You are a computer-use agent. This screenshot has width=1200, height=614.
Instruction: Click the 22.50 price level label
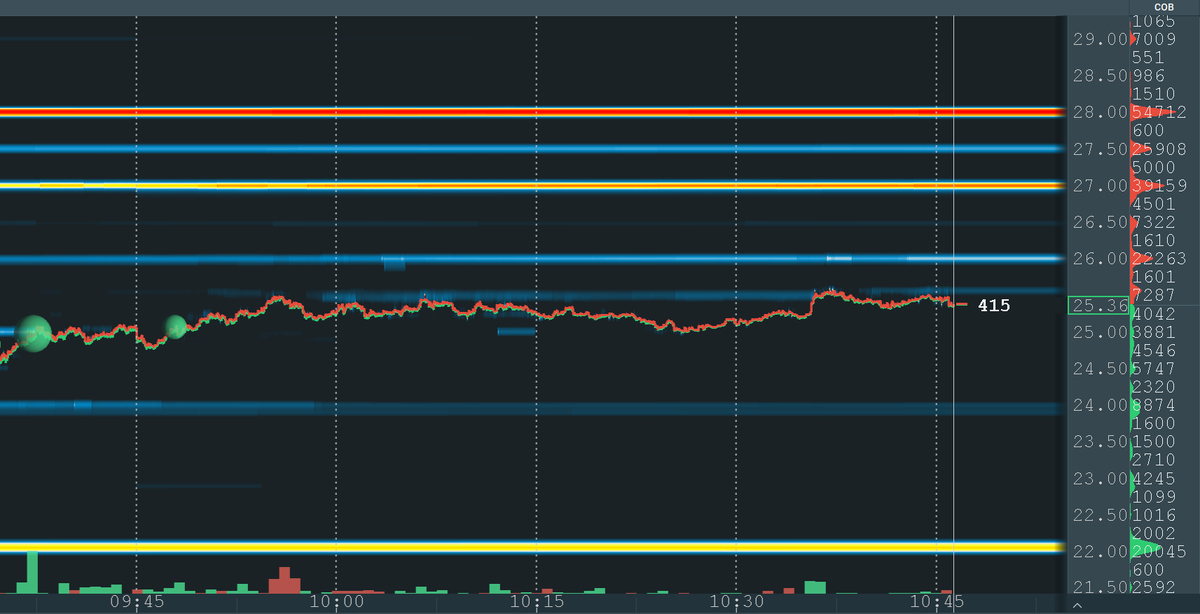1100,515
